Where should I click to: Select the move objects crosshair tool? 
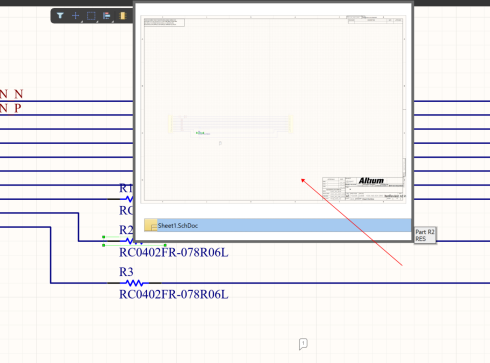(x=76, y=16)
